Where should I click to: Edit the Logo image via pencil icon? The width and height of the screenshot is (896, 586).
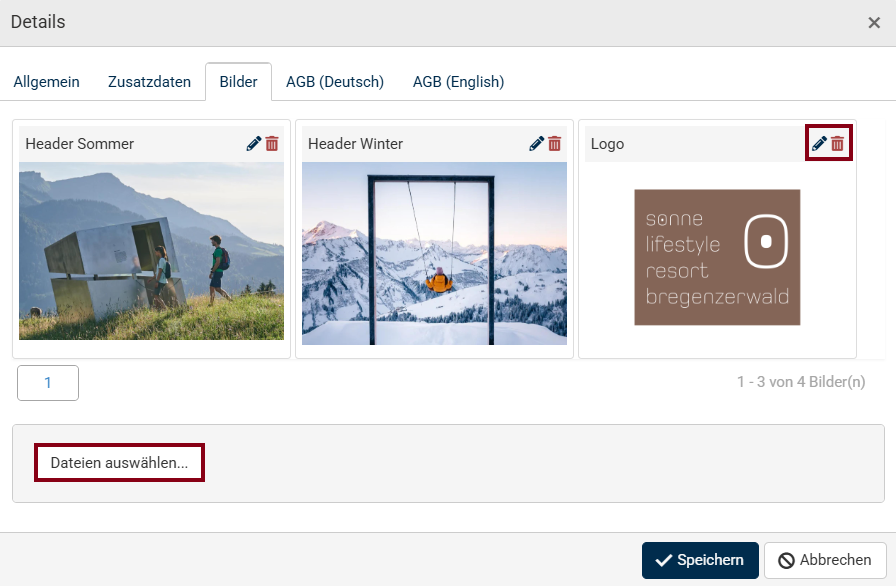pos(819,143)
